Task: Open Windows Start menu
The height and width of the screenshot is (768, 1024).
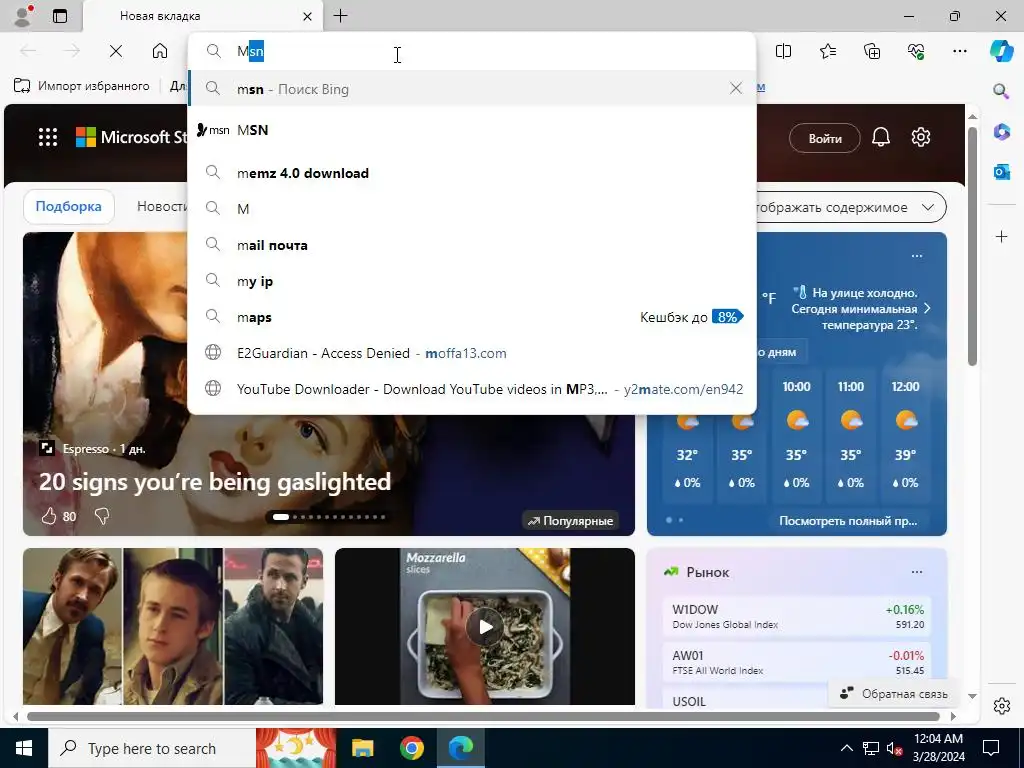Action: (24, 748)
